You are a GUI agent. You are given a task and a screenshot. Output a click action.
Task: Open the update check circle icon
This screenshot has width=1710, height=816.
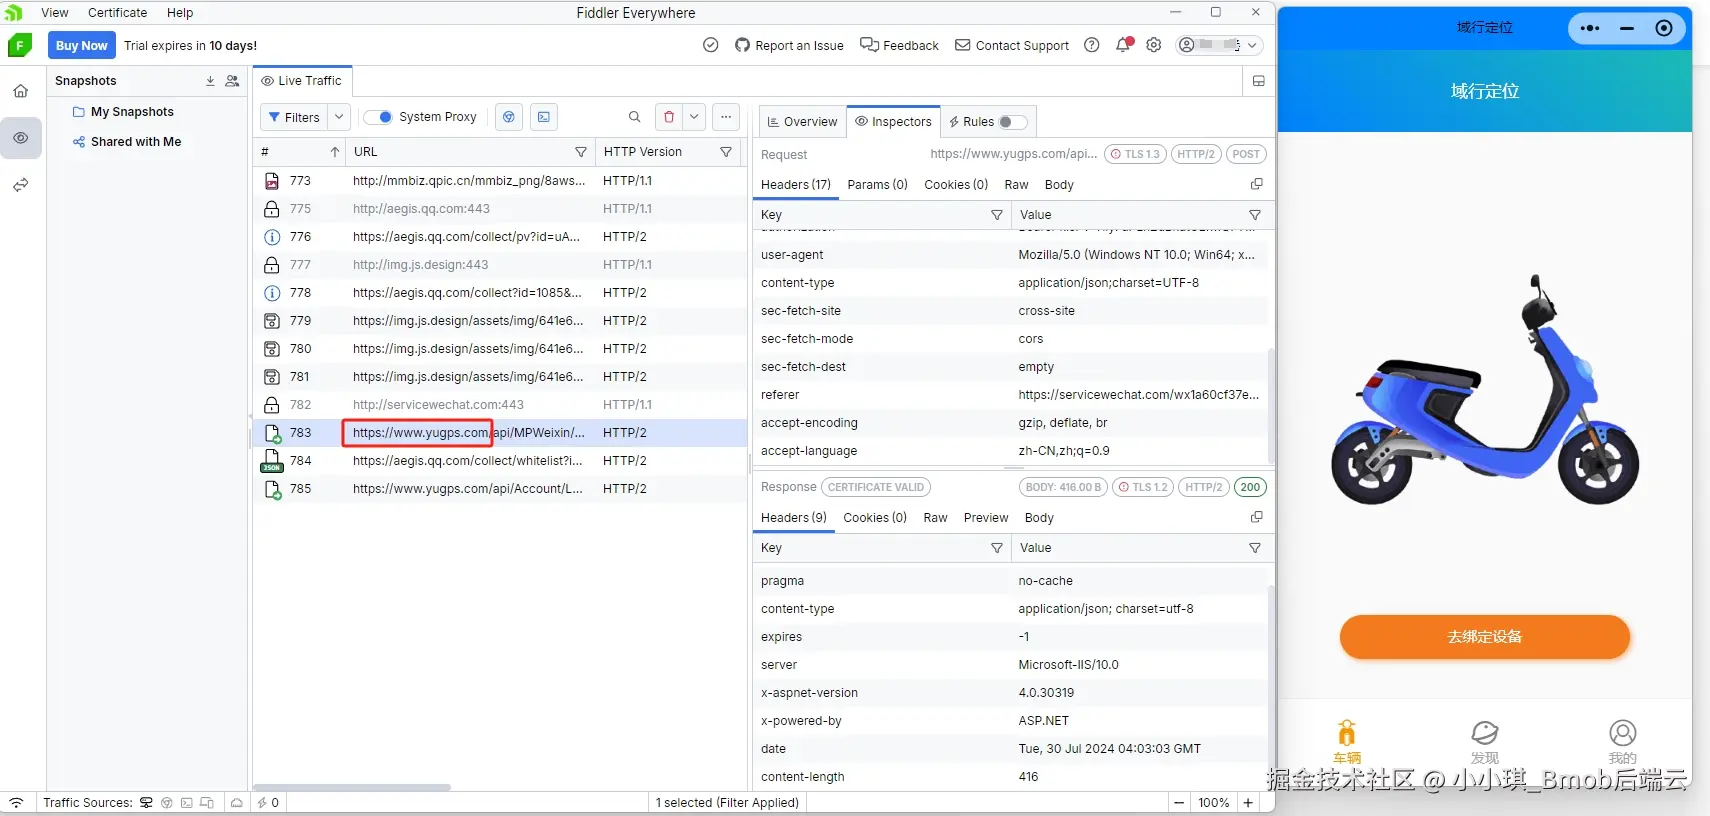click(x=711, y=45)
